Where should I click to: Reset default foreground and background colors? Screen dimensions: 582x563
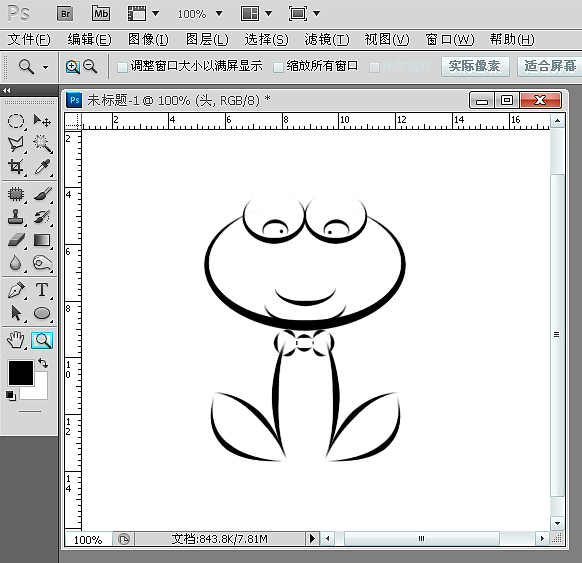[x=11, y=396]
